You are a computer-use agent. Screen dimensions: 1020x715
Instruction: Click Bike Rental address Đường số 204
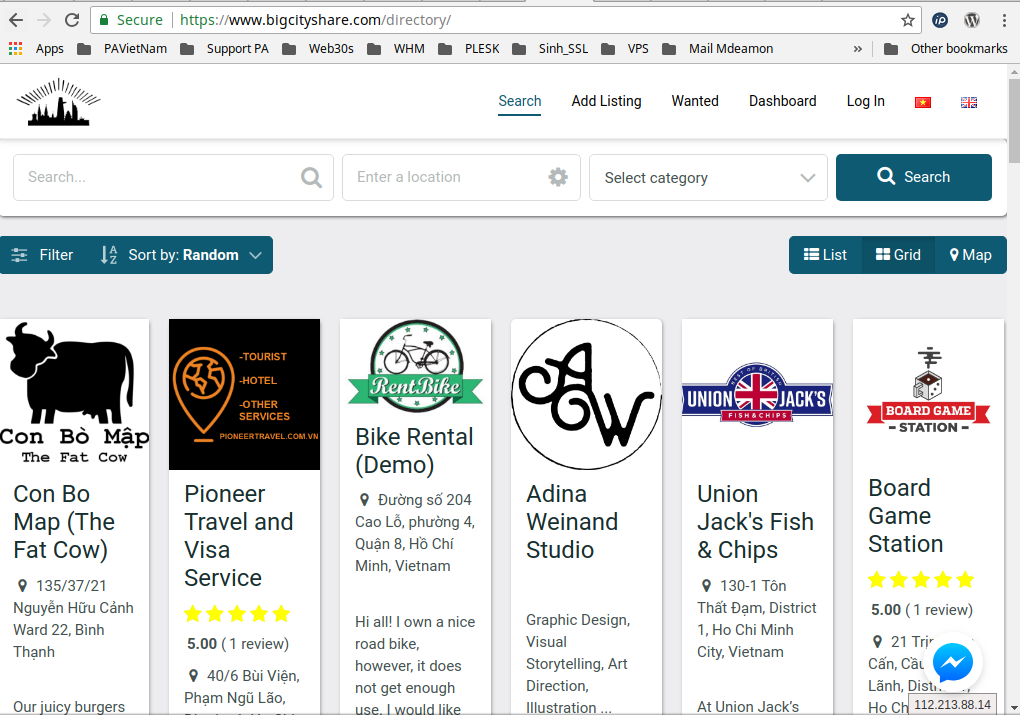click(415, 533)
